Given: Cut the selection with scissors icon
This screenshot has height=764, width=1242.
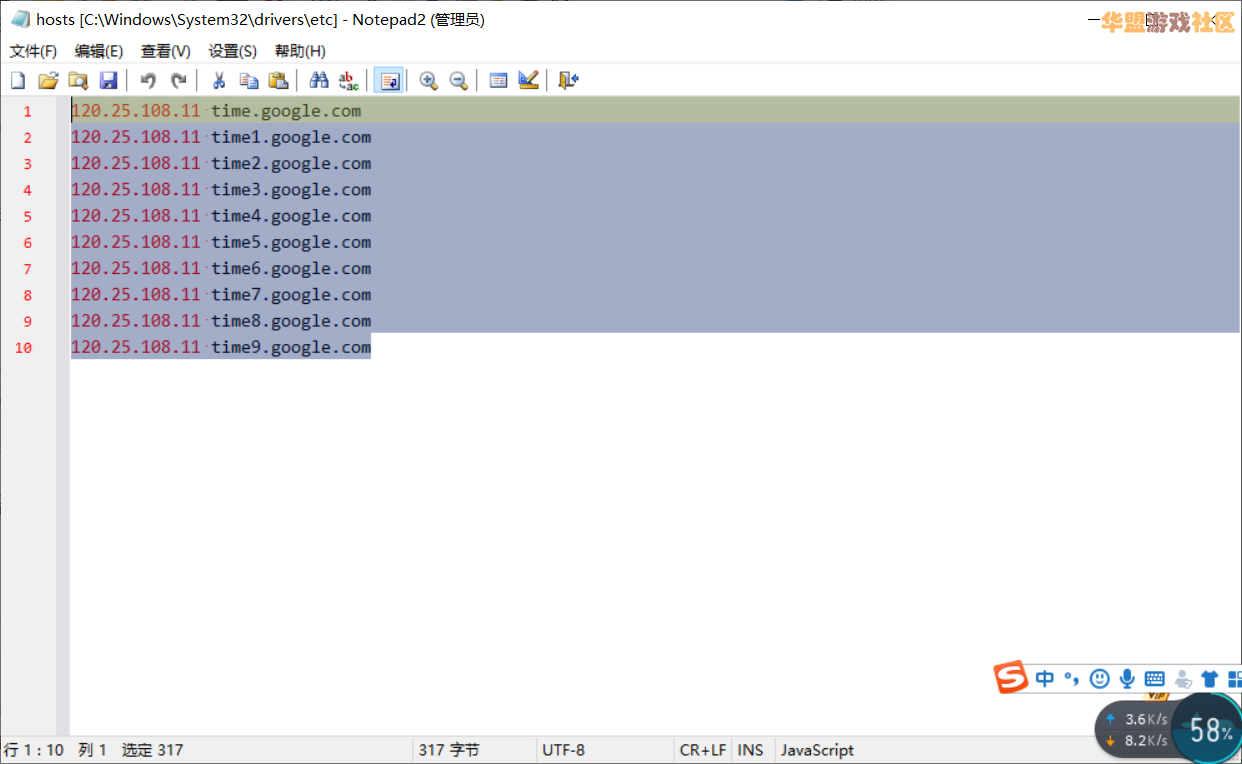Looking at the screenshot, I should [x=219, y=81].
